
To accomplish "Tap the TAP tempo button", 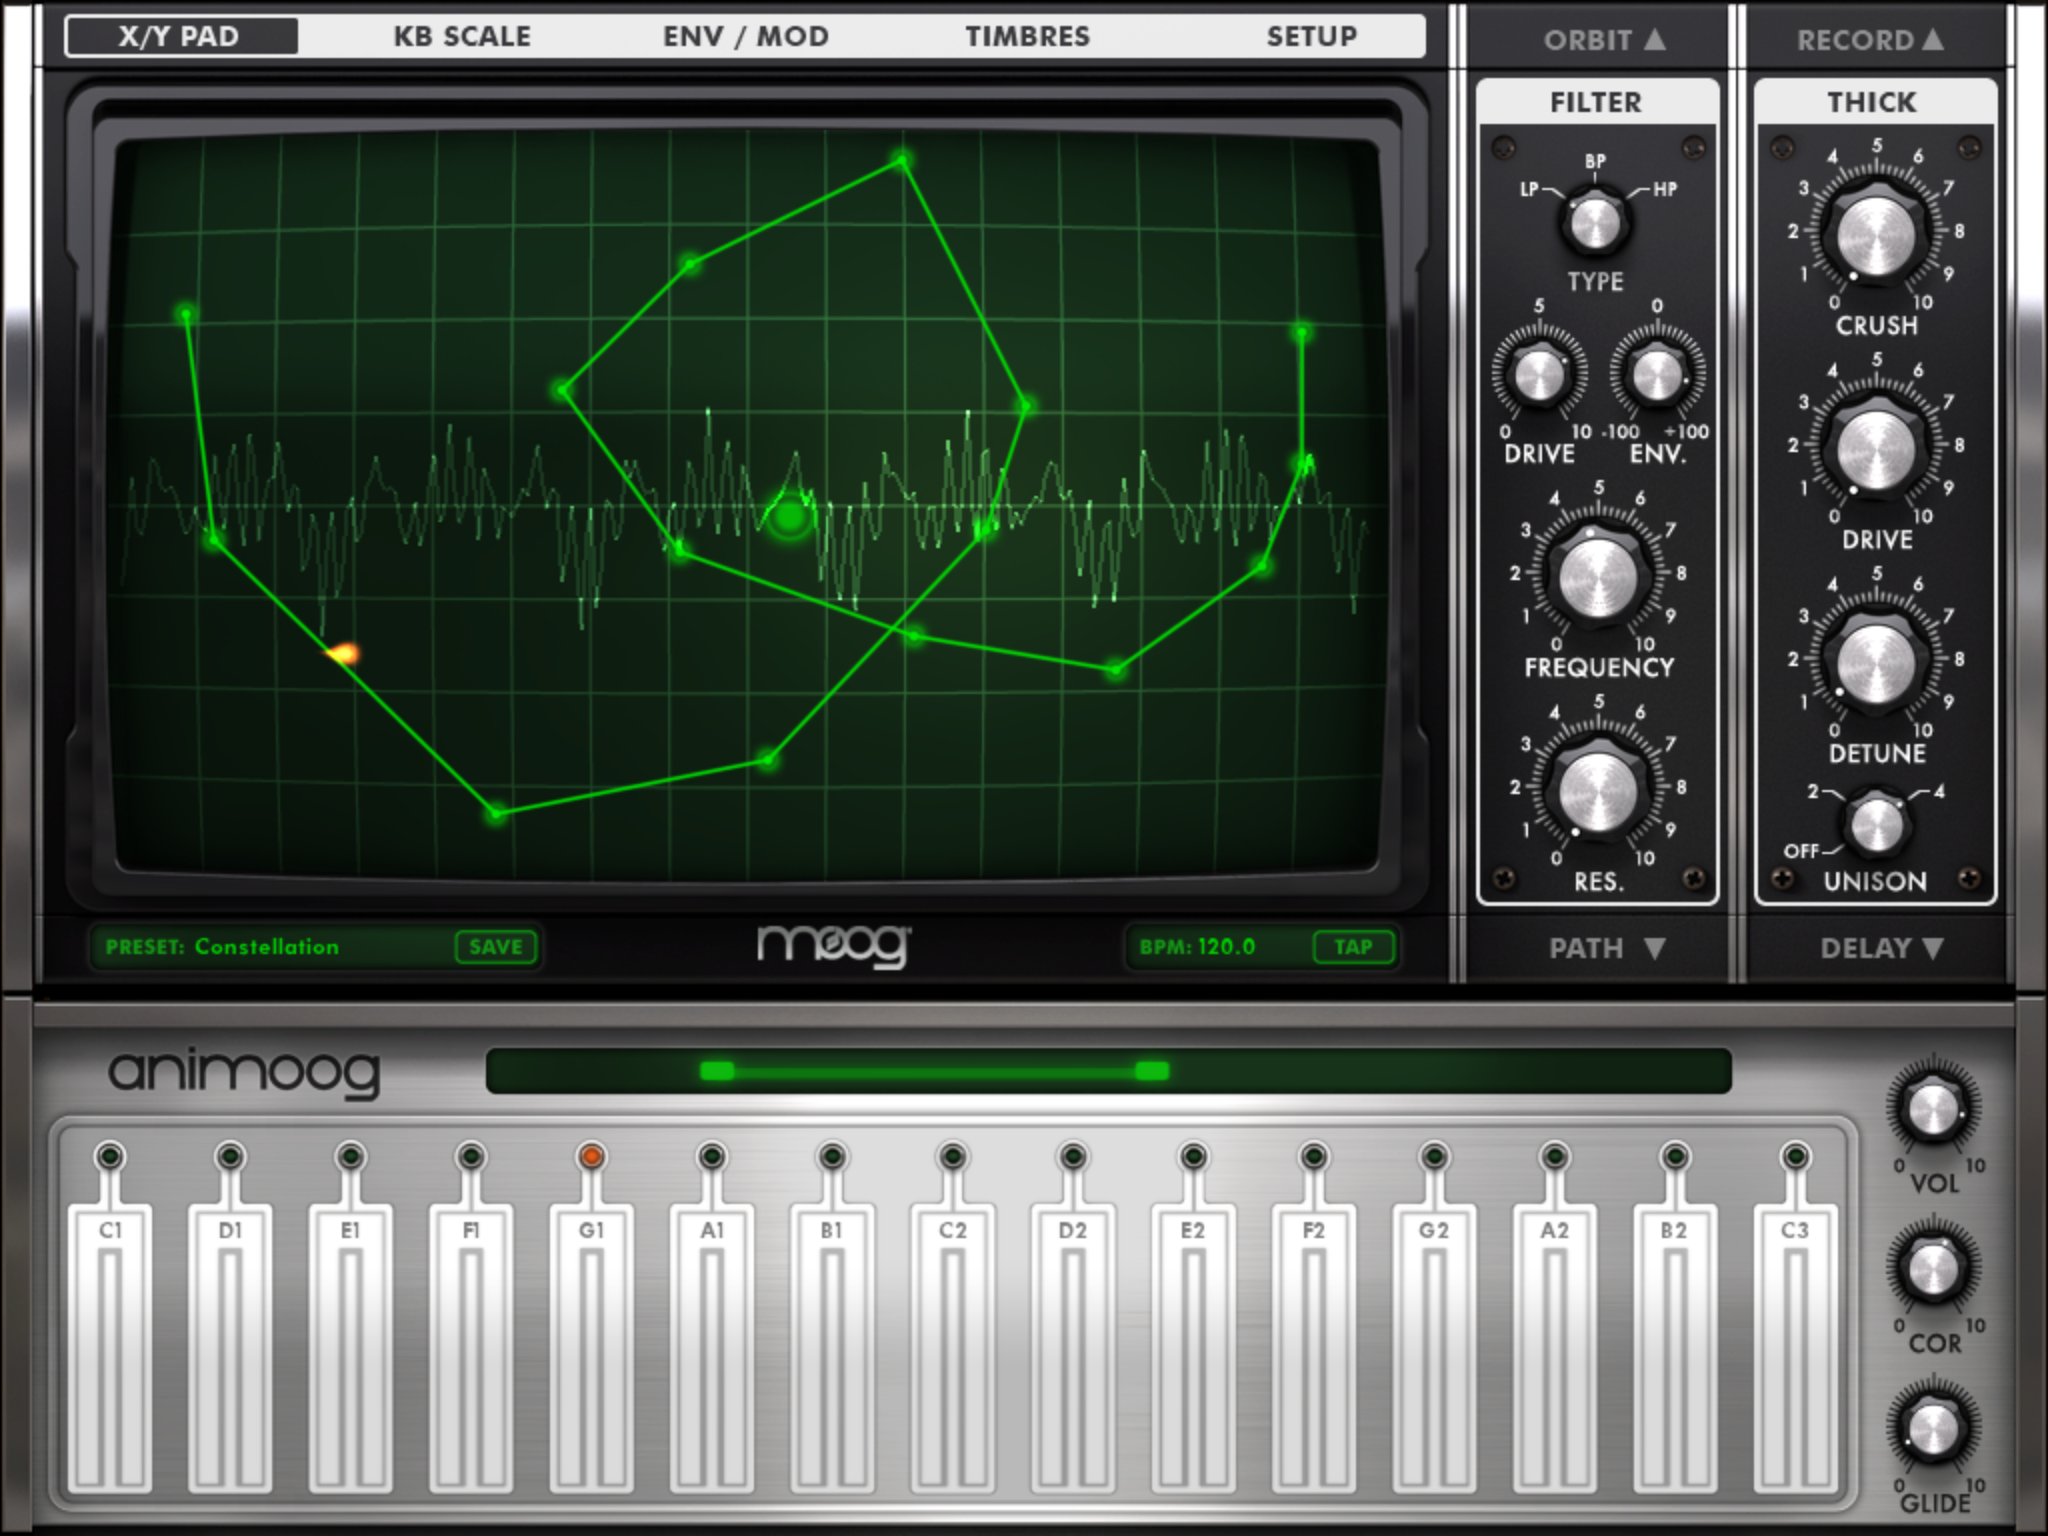I will click(x=1353, y=947).
